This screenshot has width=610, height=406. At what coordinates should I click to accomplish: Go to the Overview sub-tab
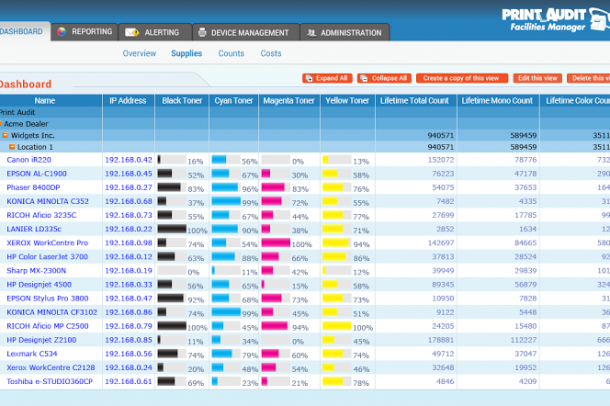coord(139,53)
